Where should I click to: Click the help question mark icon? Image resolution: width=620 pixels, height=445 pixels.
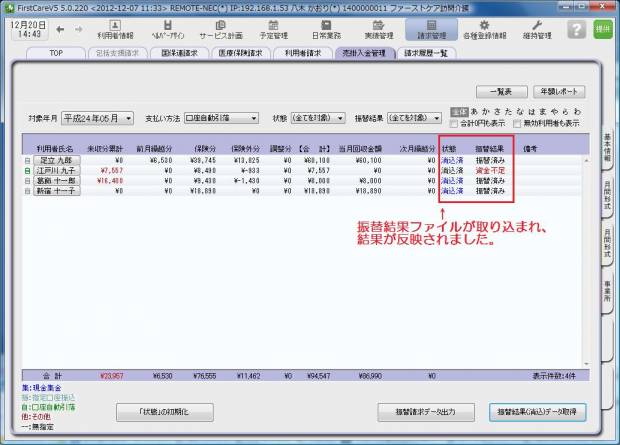pos(574,30)
